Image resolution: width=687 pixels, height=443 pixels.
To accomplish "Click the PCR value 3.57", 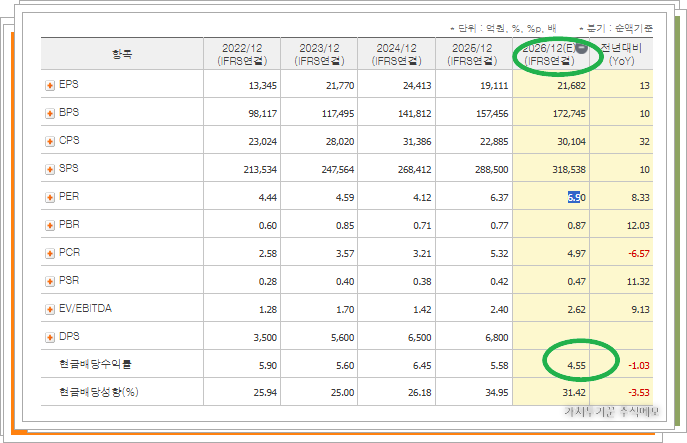I will click(345, 254).
